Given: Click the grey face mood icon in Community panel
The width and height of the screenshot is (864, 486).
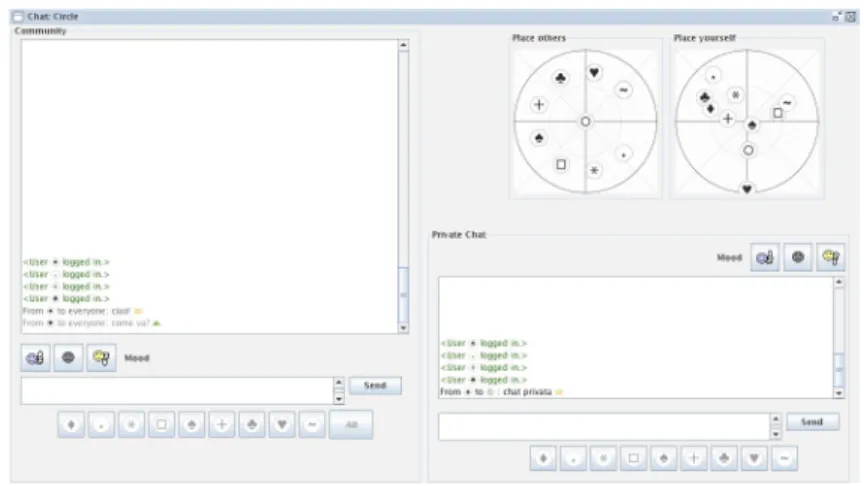Looking at the screenshot, I should click(68, 358).
